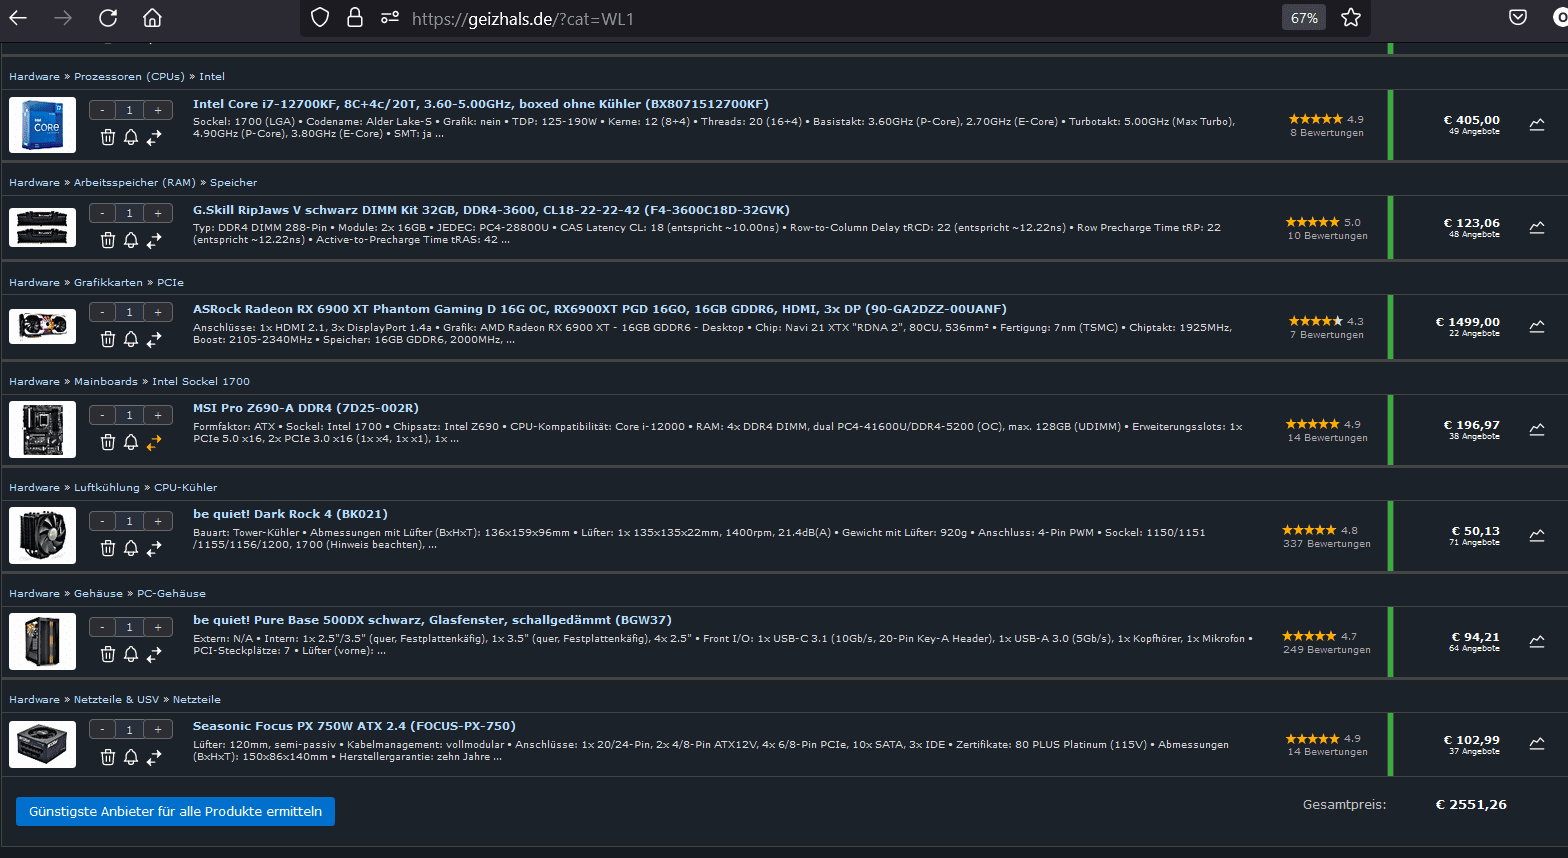
Task: Open ASRock Radeon RX 6900 XT Phantom Gaming link
Action: (600, 309)
